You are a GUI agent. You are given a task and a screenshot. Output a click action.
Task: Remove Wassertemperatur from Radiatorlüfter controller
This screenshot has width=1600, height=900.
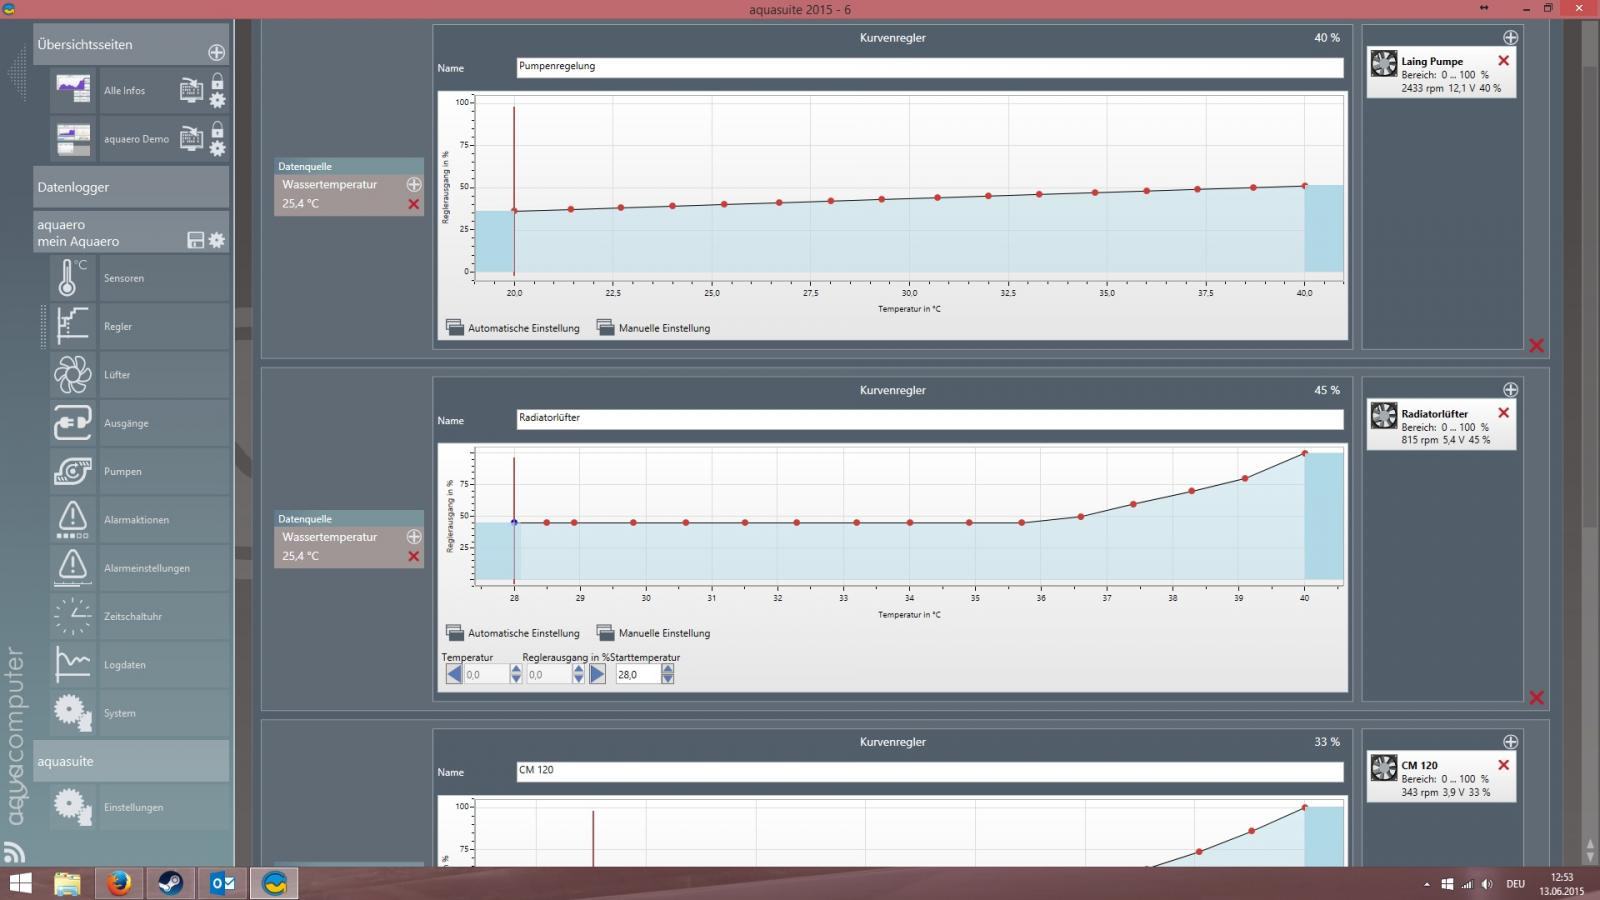point(413,556)
